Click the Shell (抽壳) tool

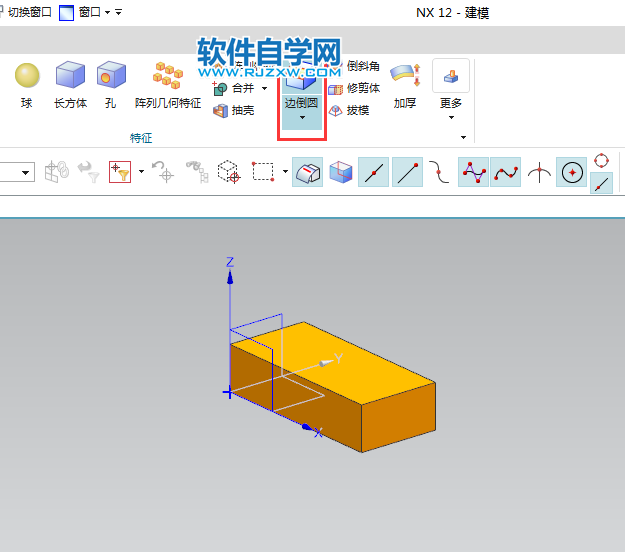click(234, 110)
